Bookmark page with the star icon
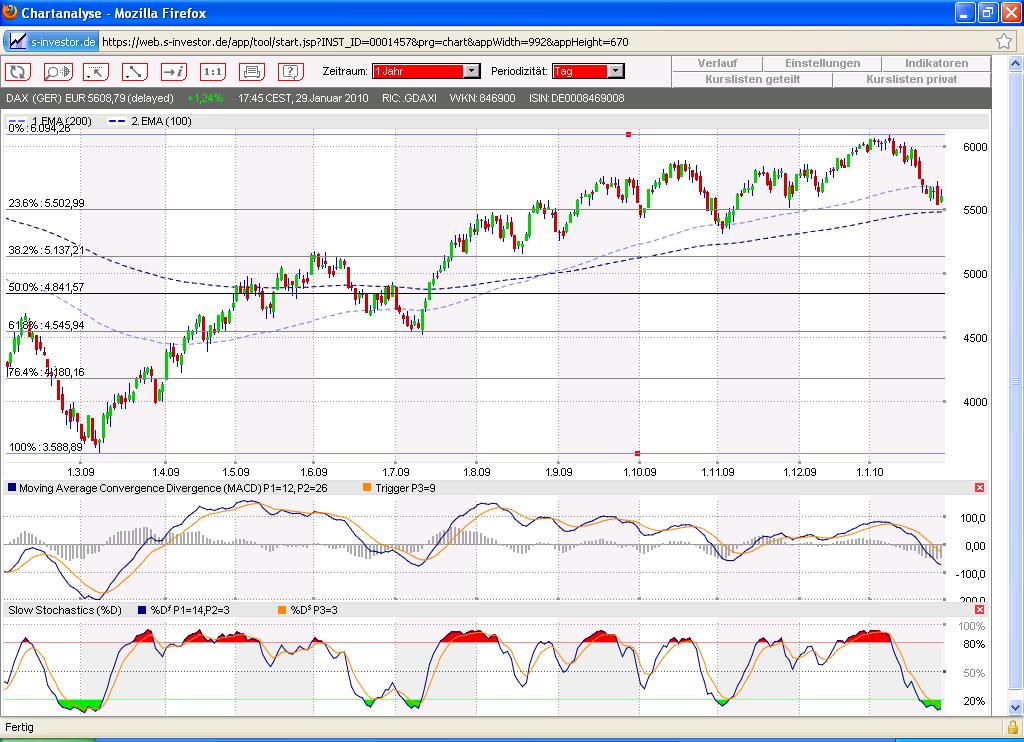Screen dimensions: 1024x742 [1004, 41]
